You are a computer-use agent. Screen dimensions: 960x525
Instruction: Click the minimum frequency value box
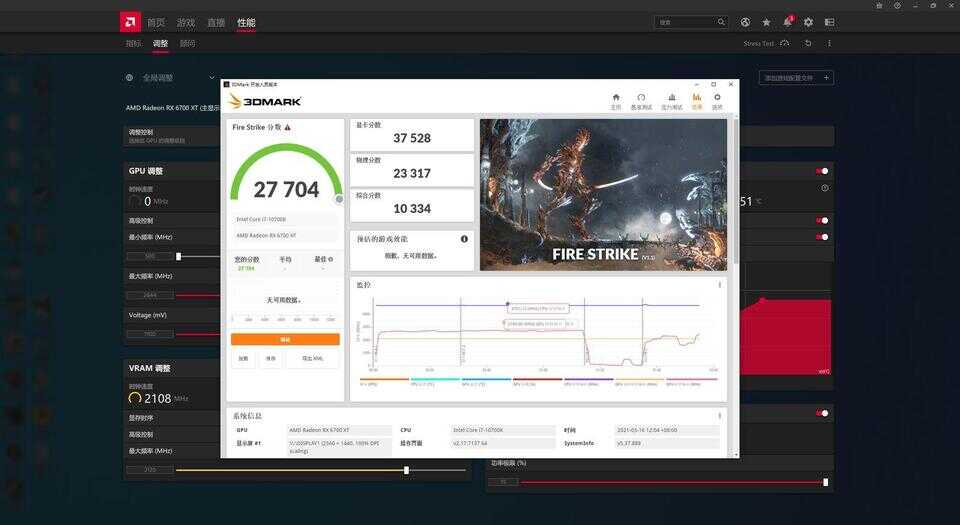[x=150, y=256]
